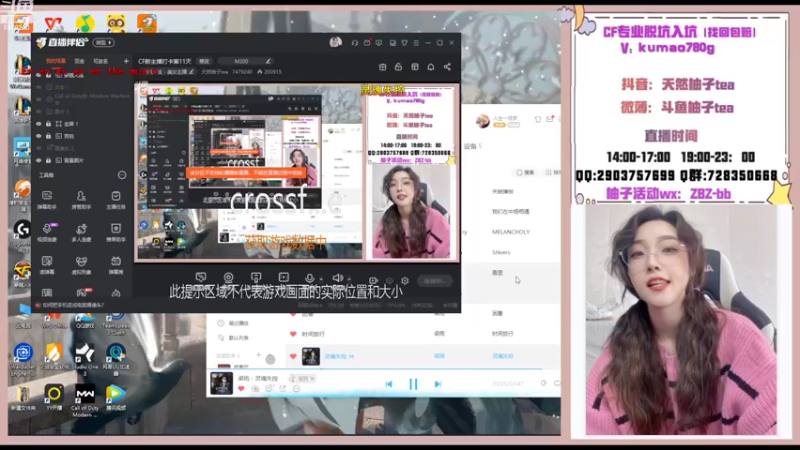Viewport: 800px width, 450px height.
Task: Skip to the next track
Action: (437, 384)
